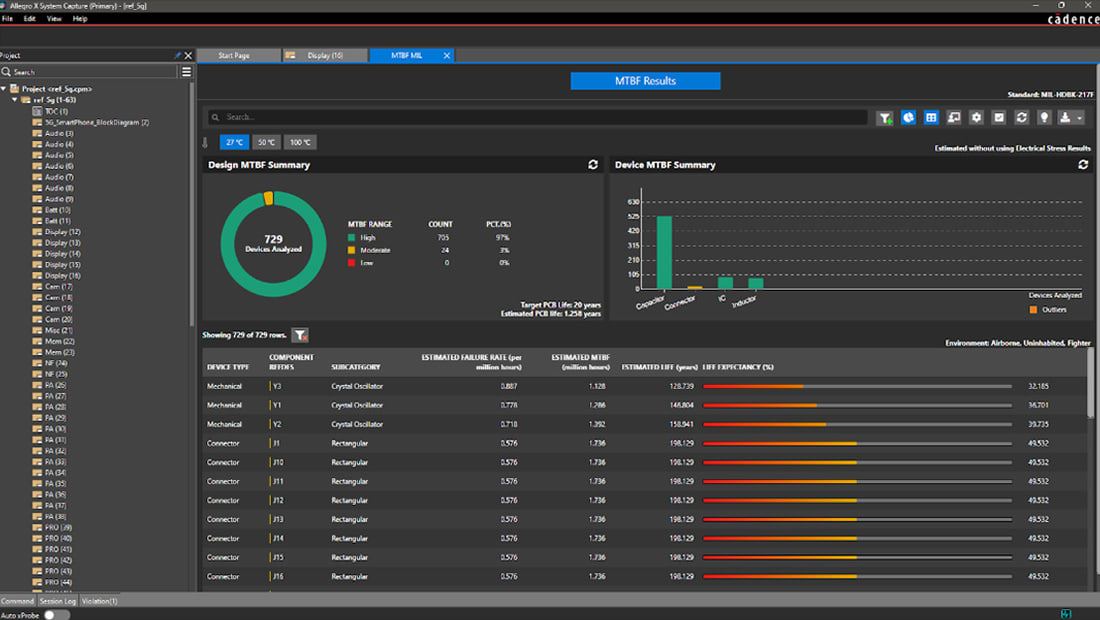Click the results table vertical scrollbar
The width and height of the screenshot is (1100, 620).
(1091, 384)
